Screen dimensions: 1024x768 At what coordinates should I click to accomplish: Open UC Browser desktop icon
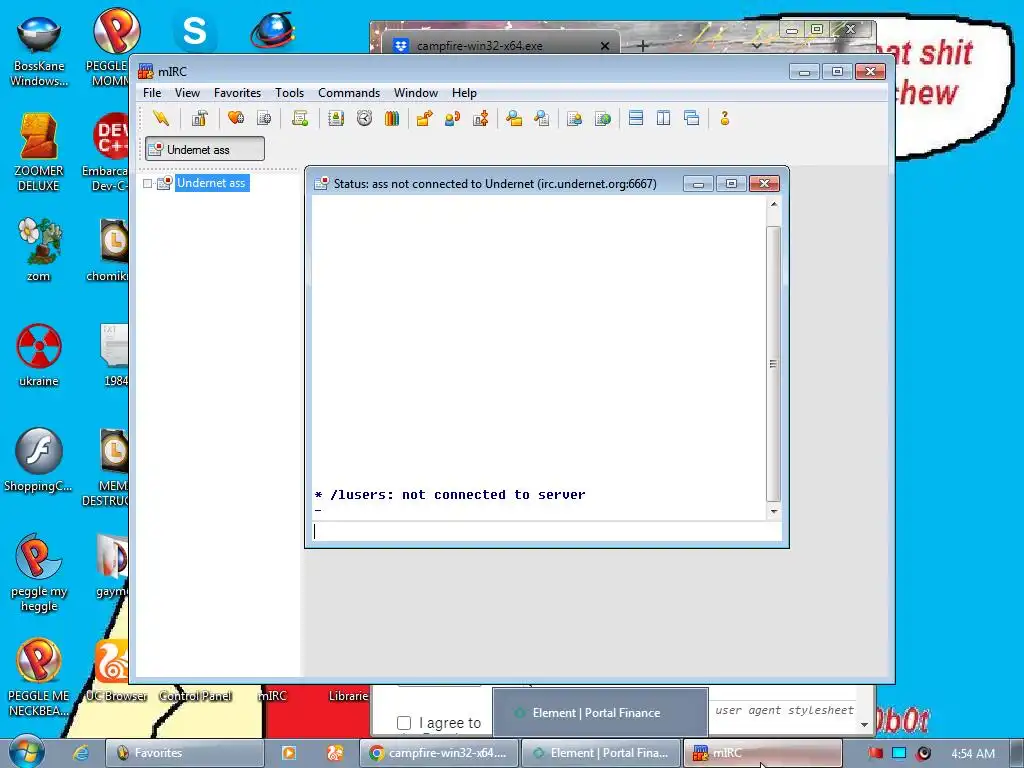coord(115,671)
